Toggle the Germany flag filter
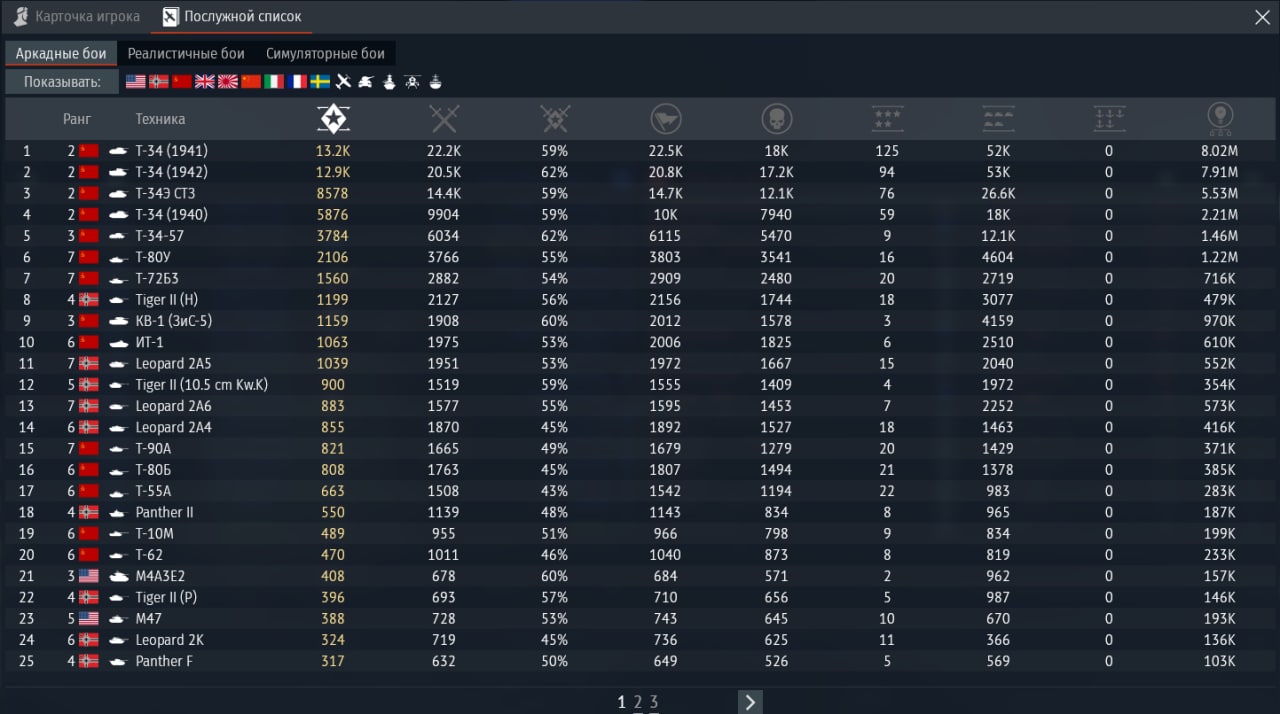1280x714 pixels. click(159, 82)
